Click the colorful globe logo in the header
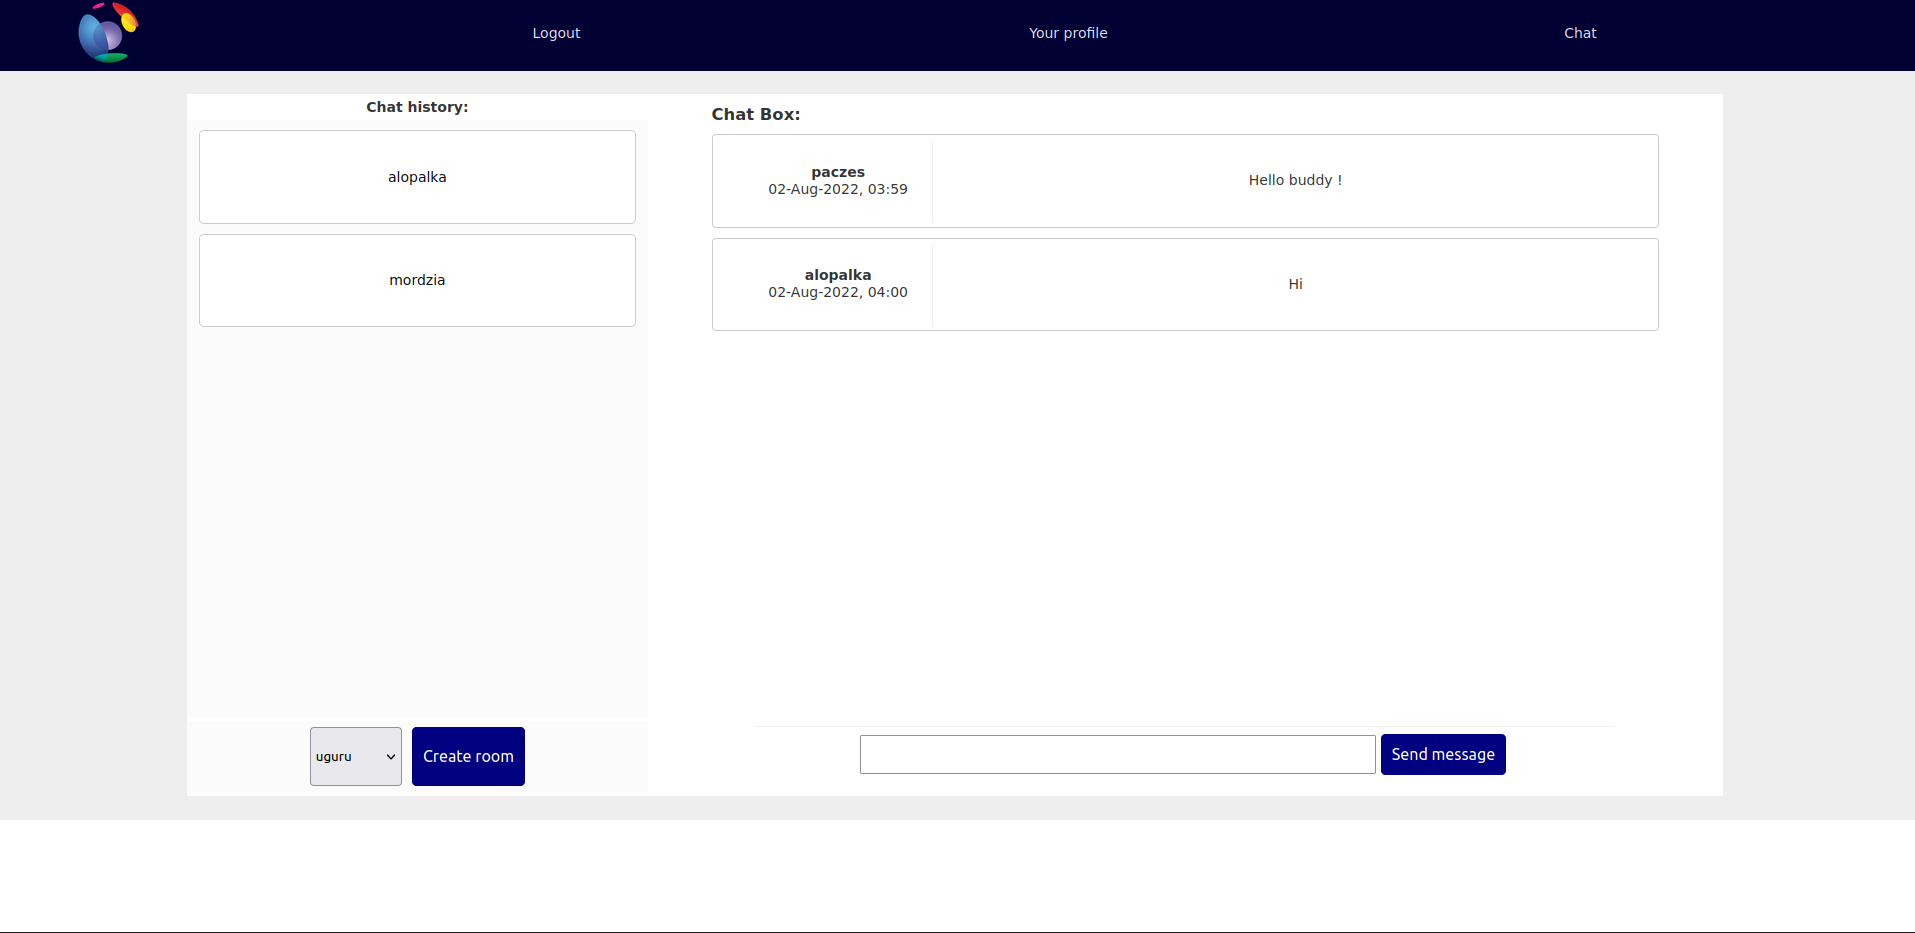Viewport: 1915px width, 933px height. [108, 33]
